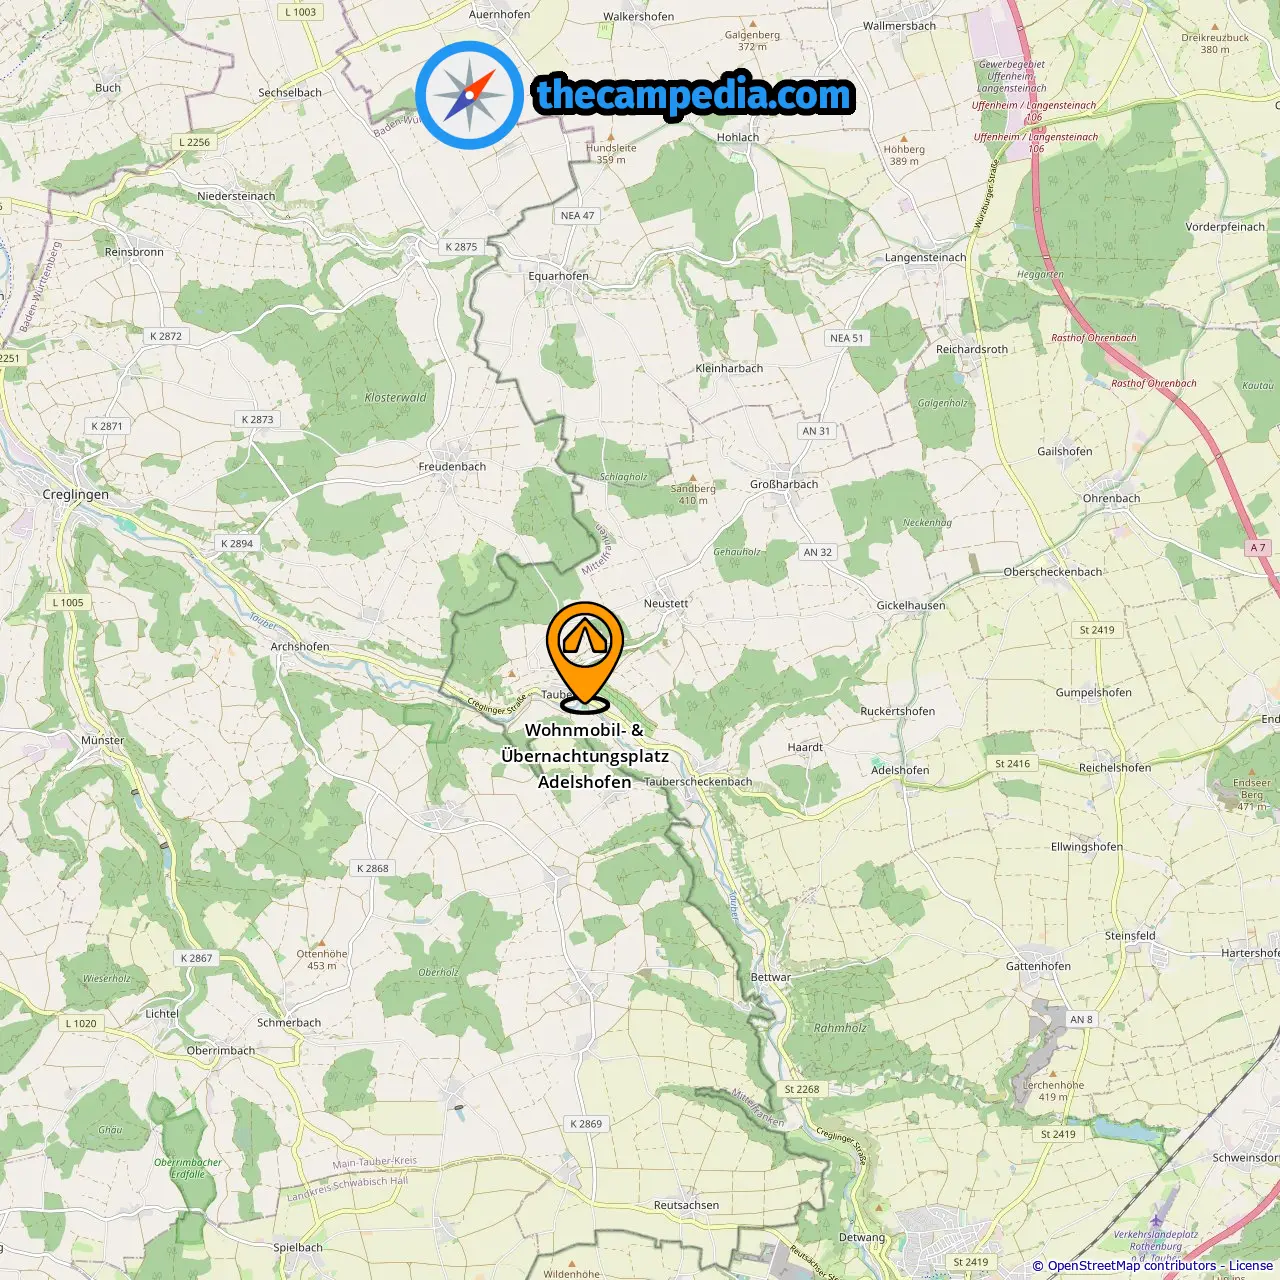Select the L 1003 road shield
Screen dimensions: 1280x1280
[x=300, y=12]
